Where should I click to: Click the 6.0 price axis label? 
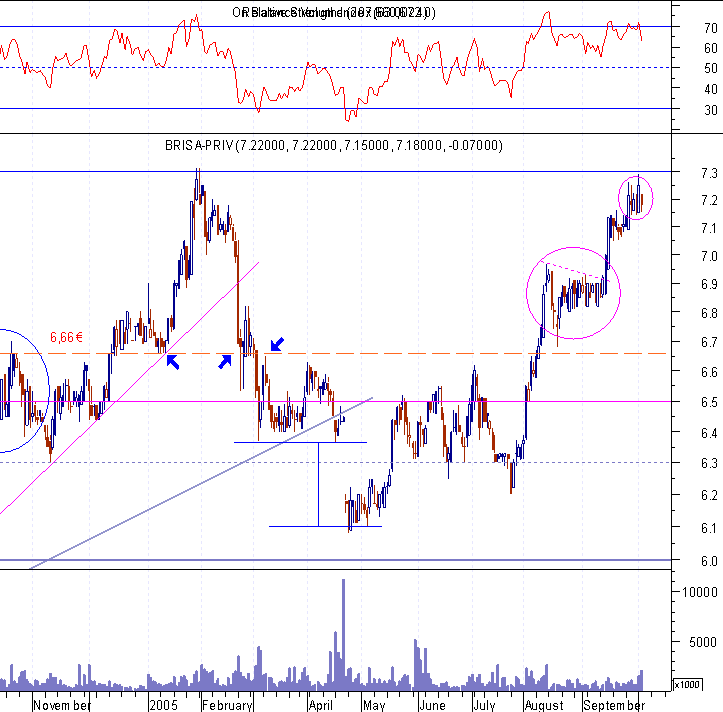click(709, 561)
